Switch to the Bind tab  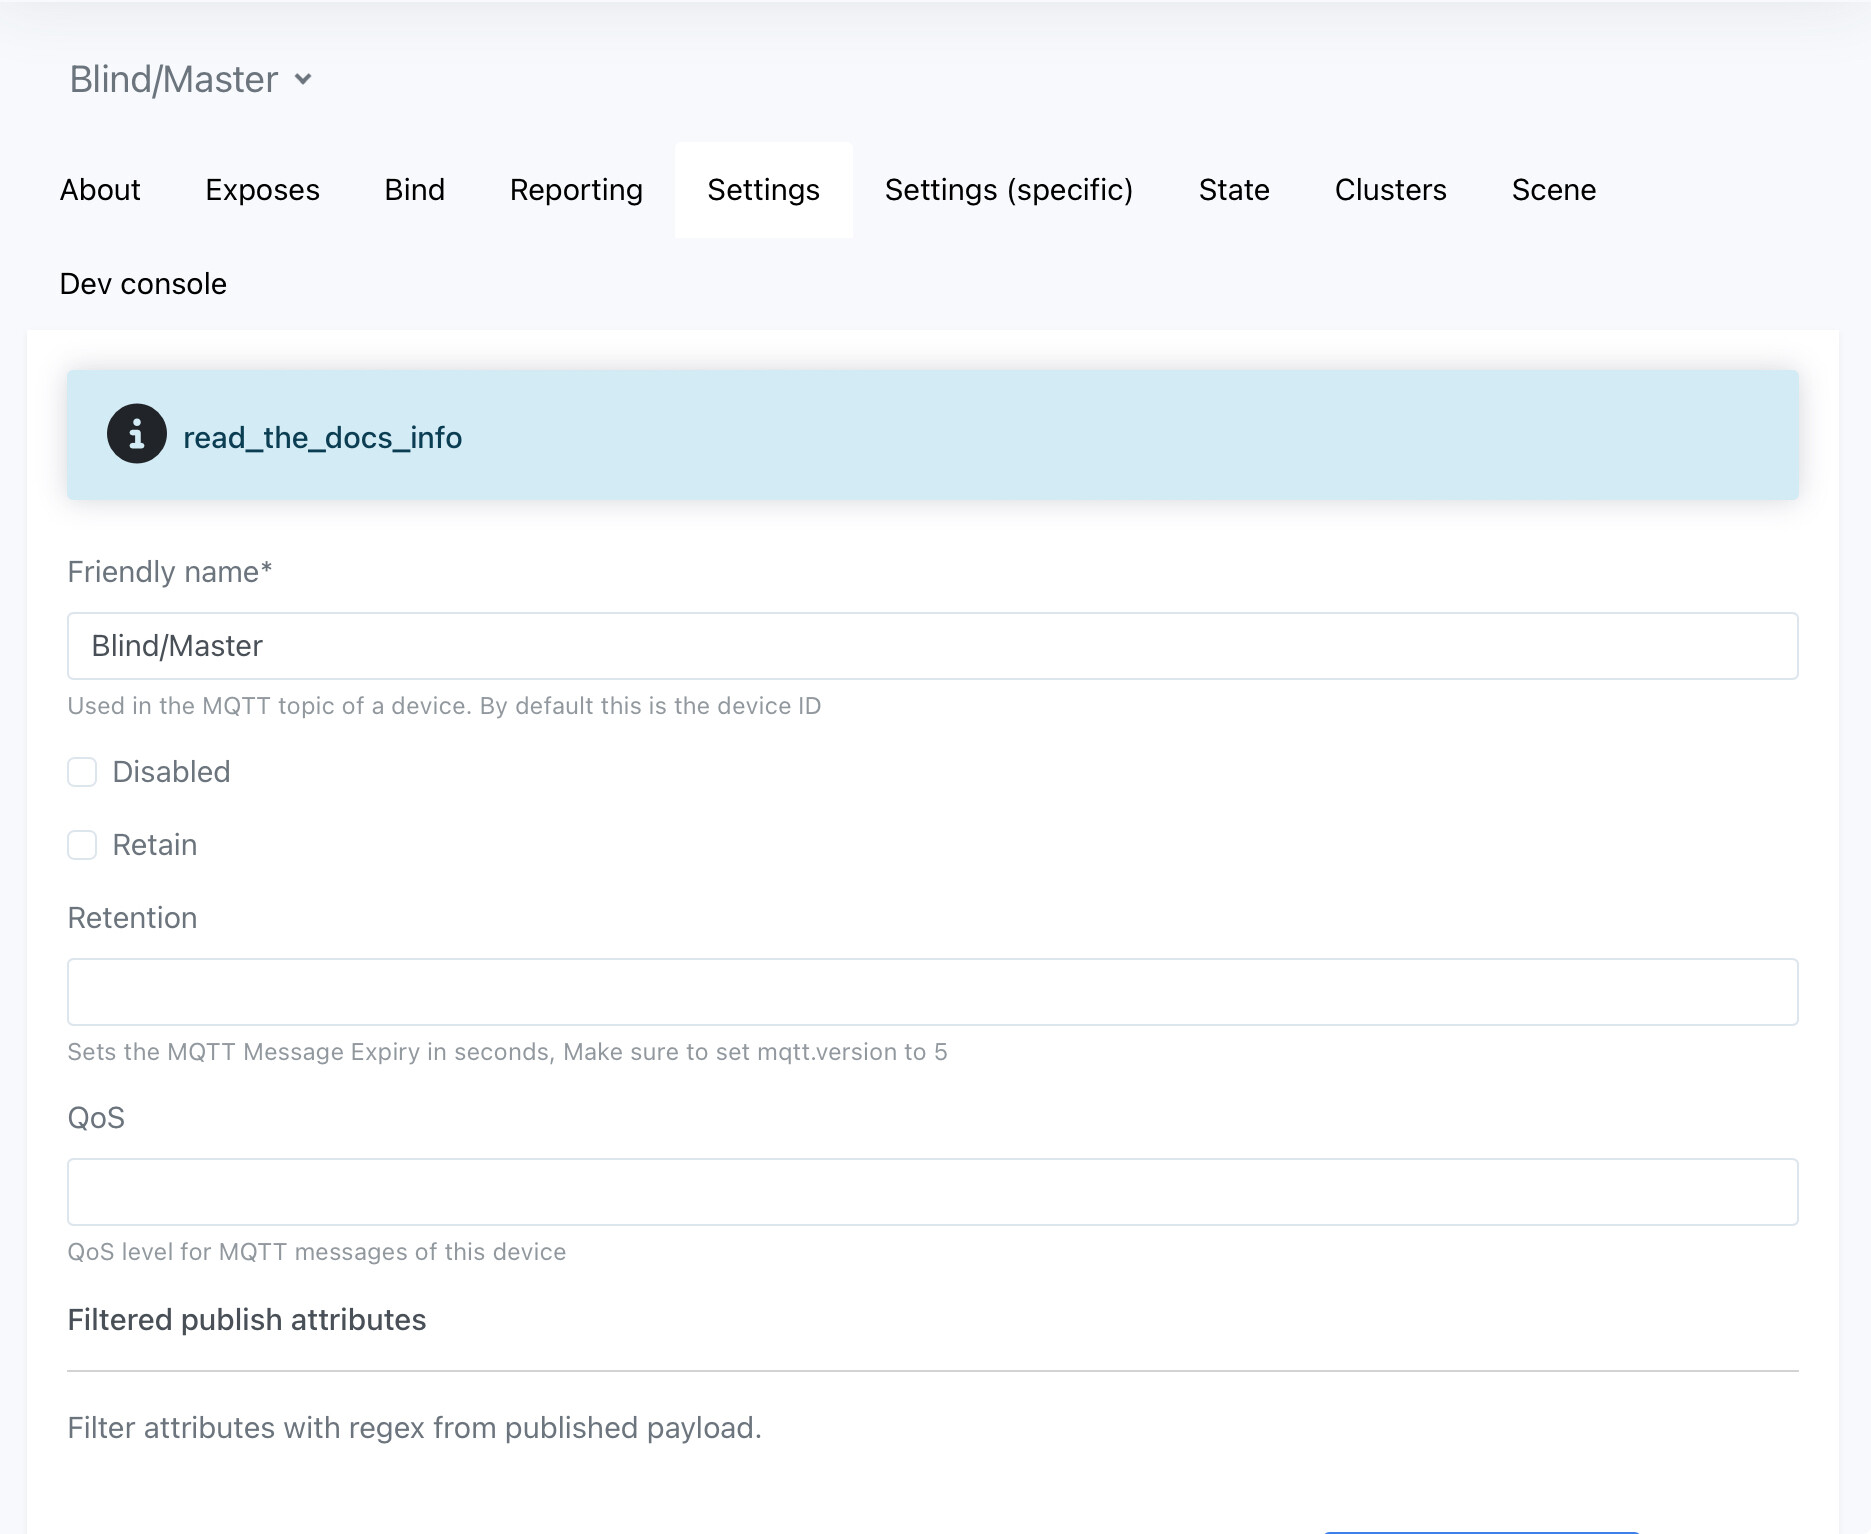tap(414, 190)
